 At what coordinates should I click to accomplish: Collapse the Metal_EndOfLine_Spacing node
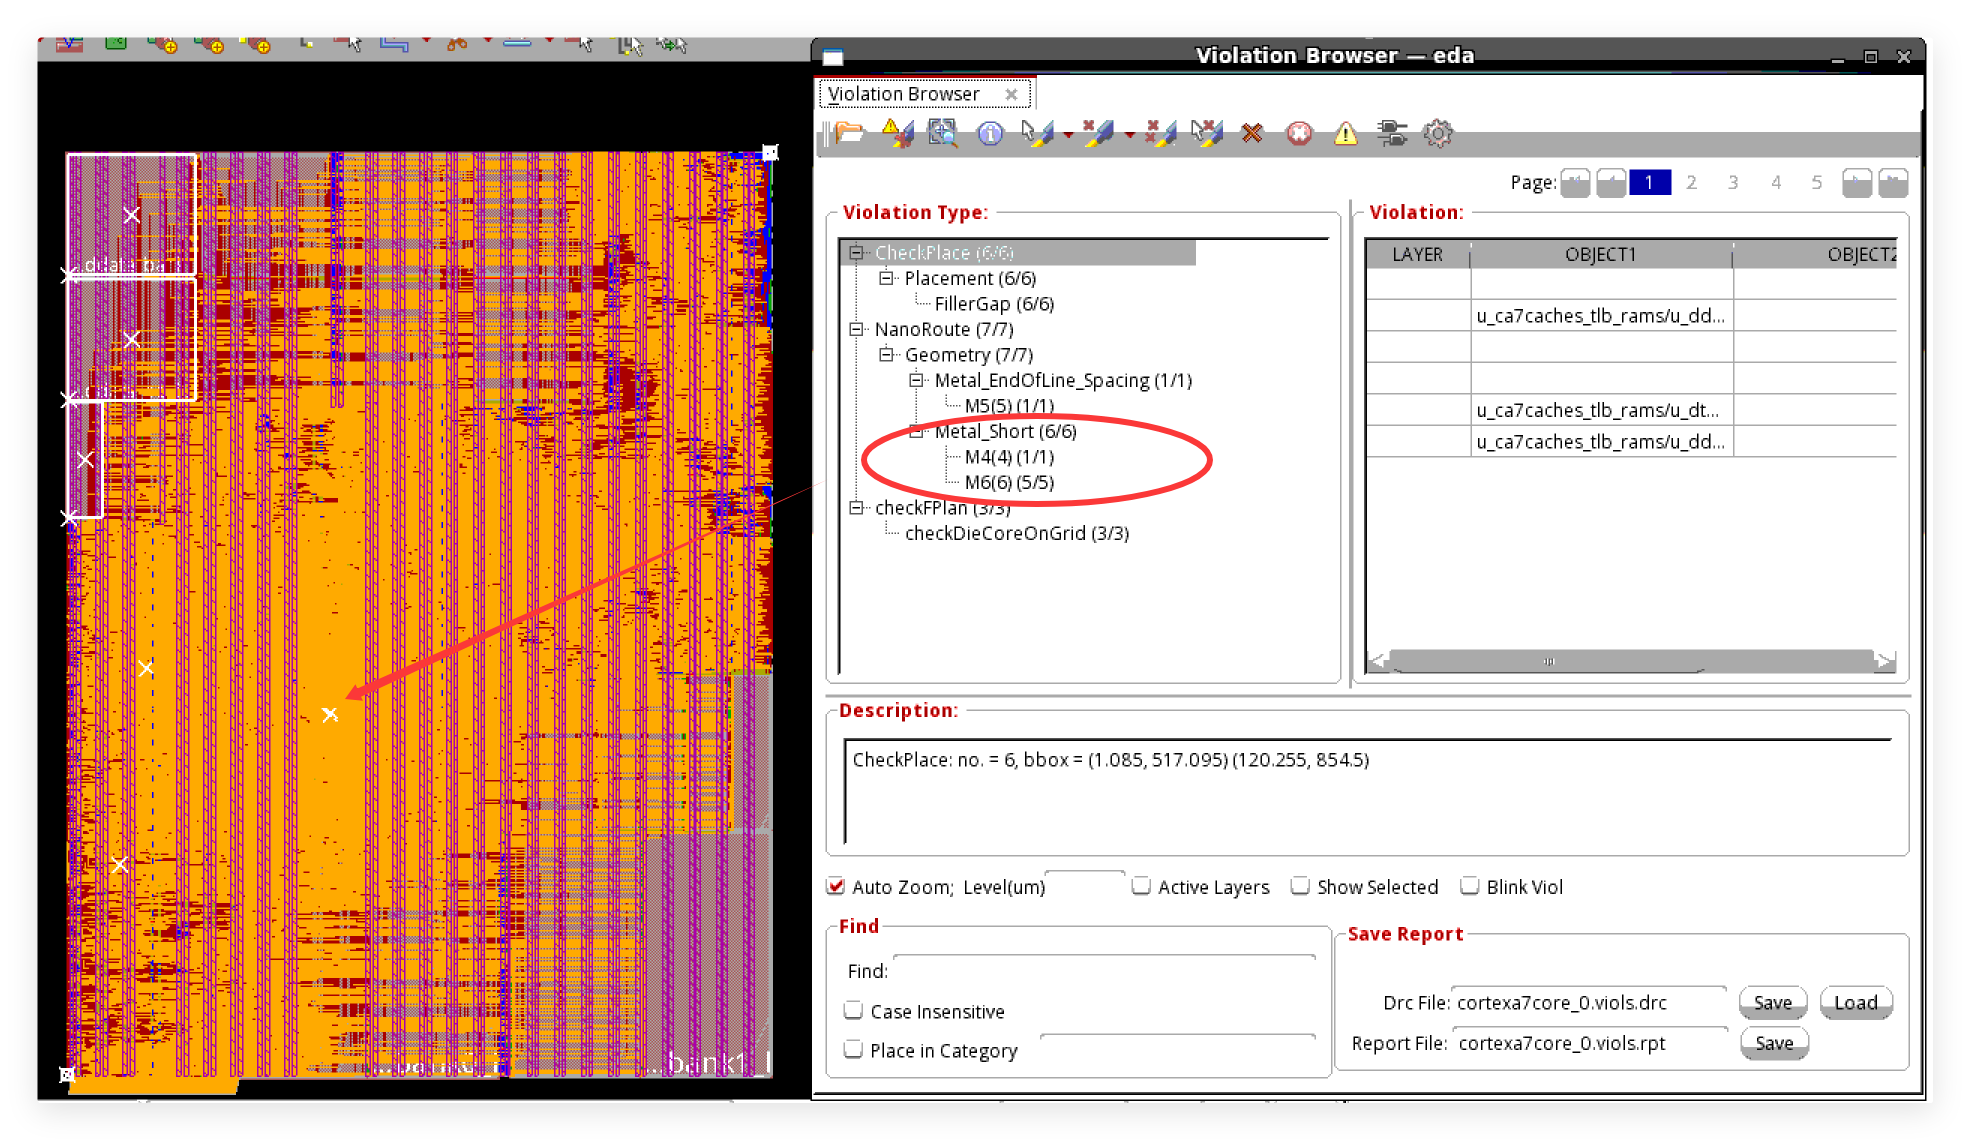click(x=916, y=380)
